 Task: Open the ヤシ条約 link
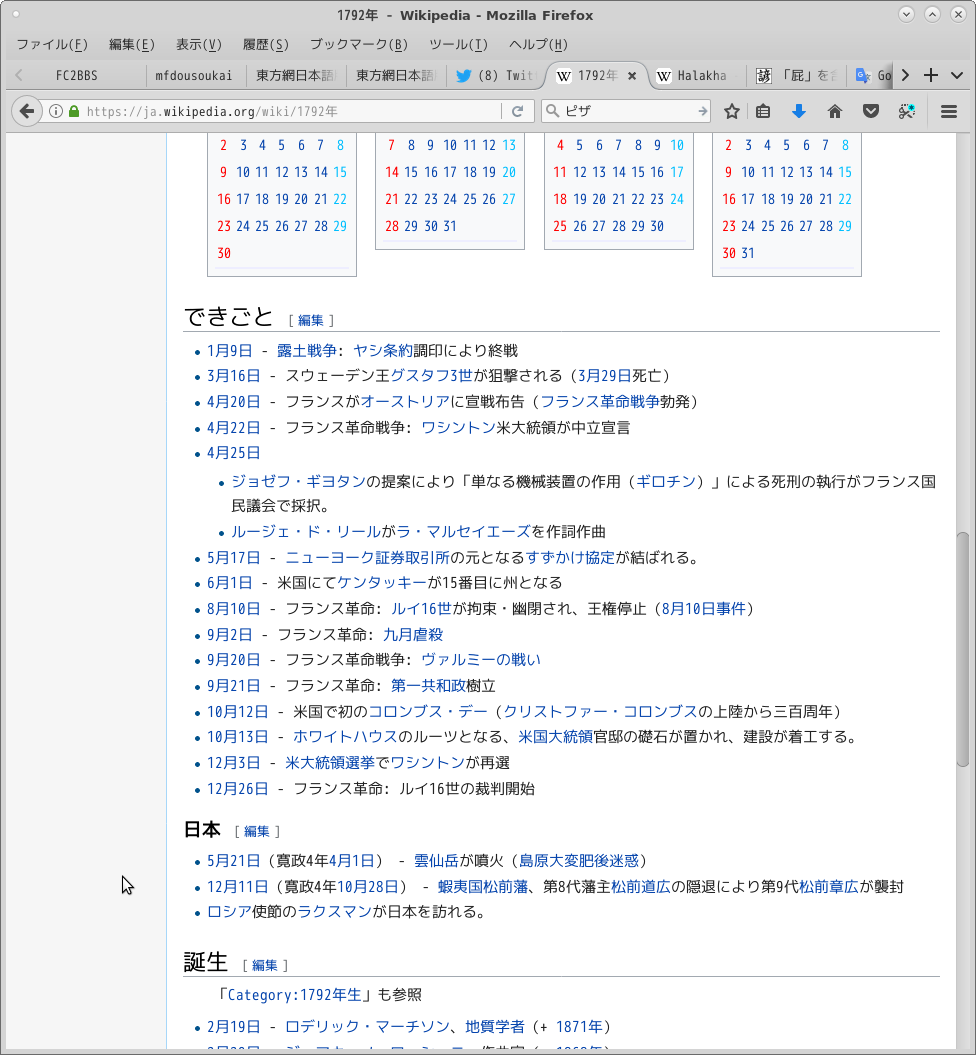(x=383, y=351)
